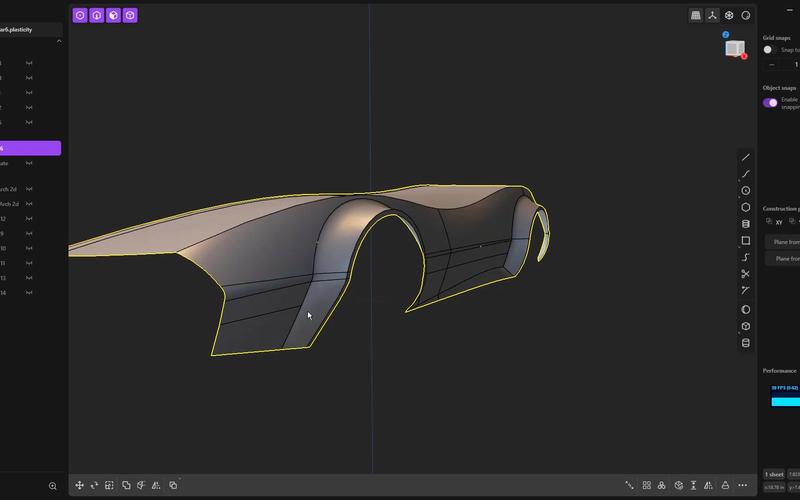Click mirror icon next to the lock icon
The height and width of the screenshot is (500, 800).
pyautogui.click(x=709, y=485)
